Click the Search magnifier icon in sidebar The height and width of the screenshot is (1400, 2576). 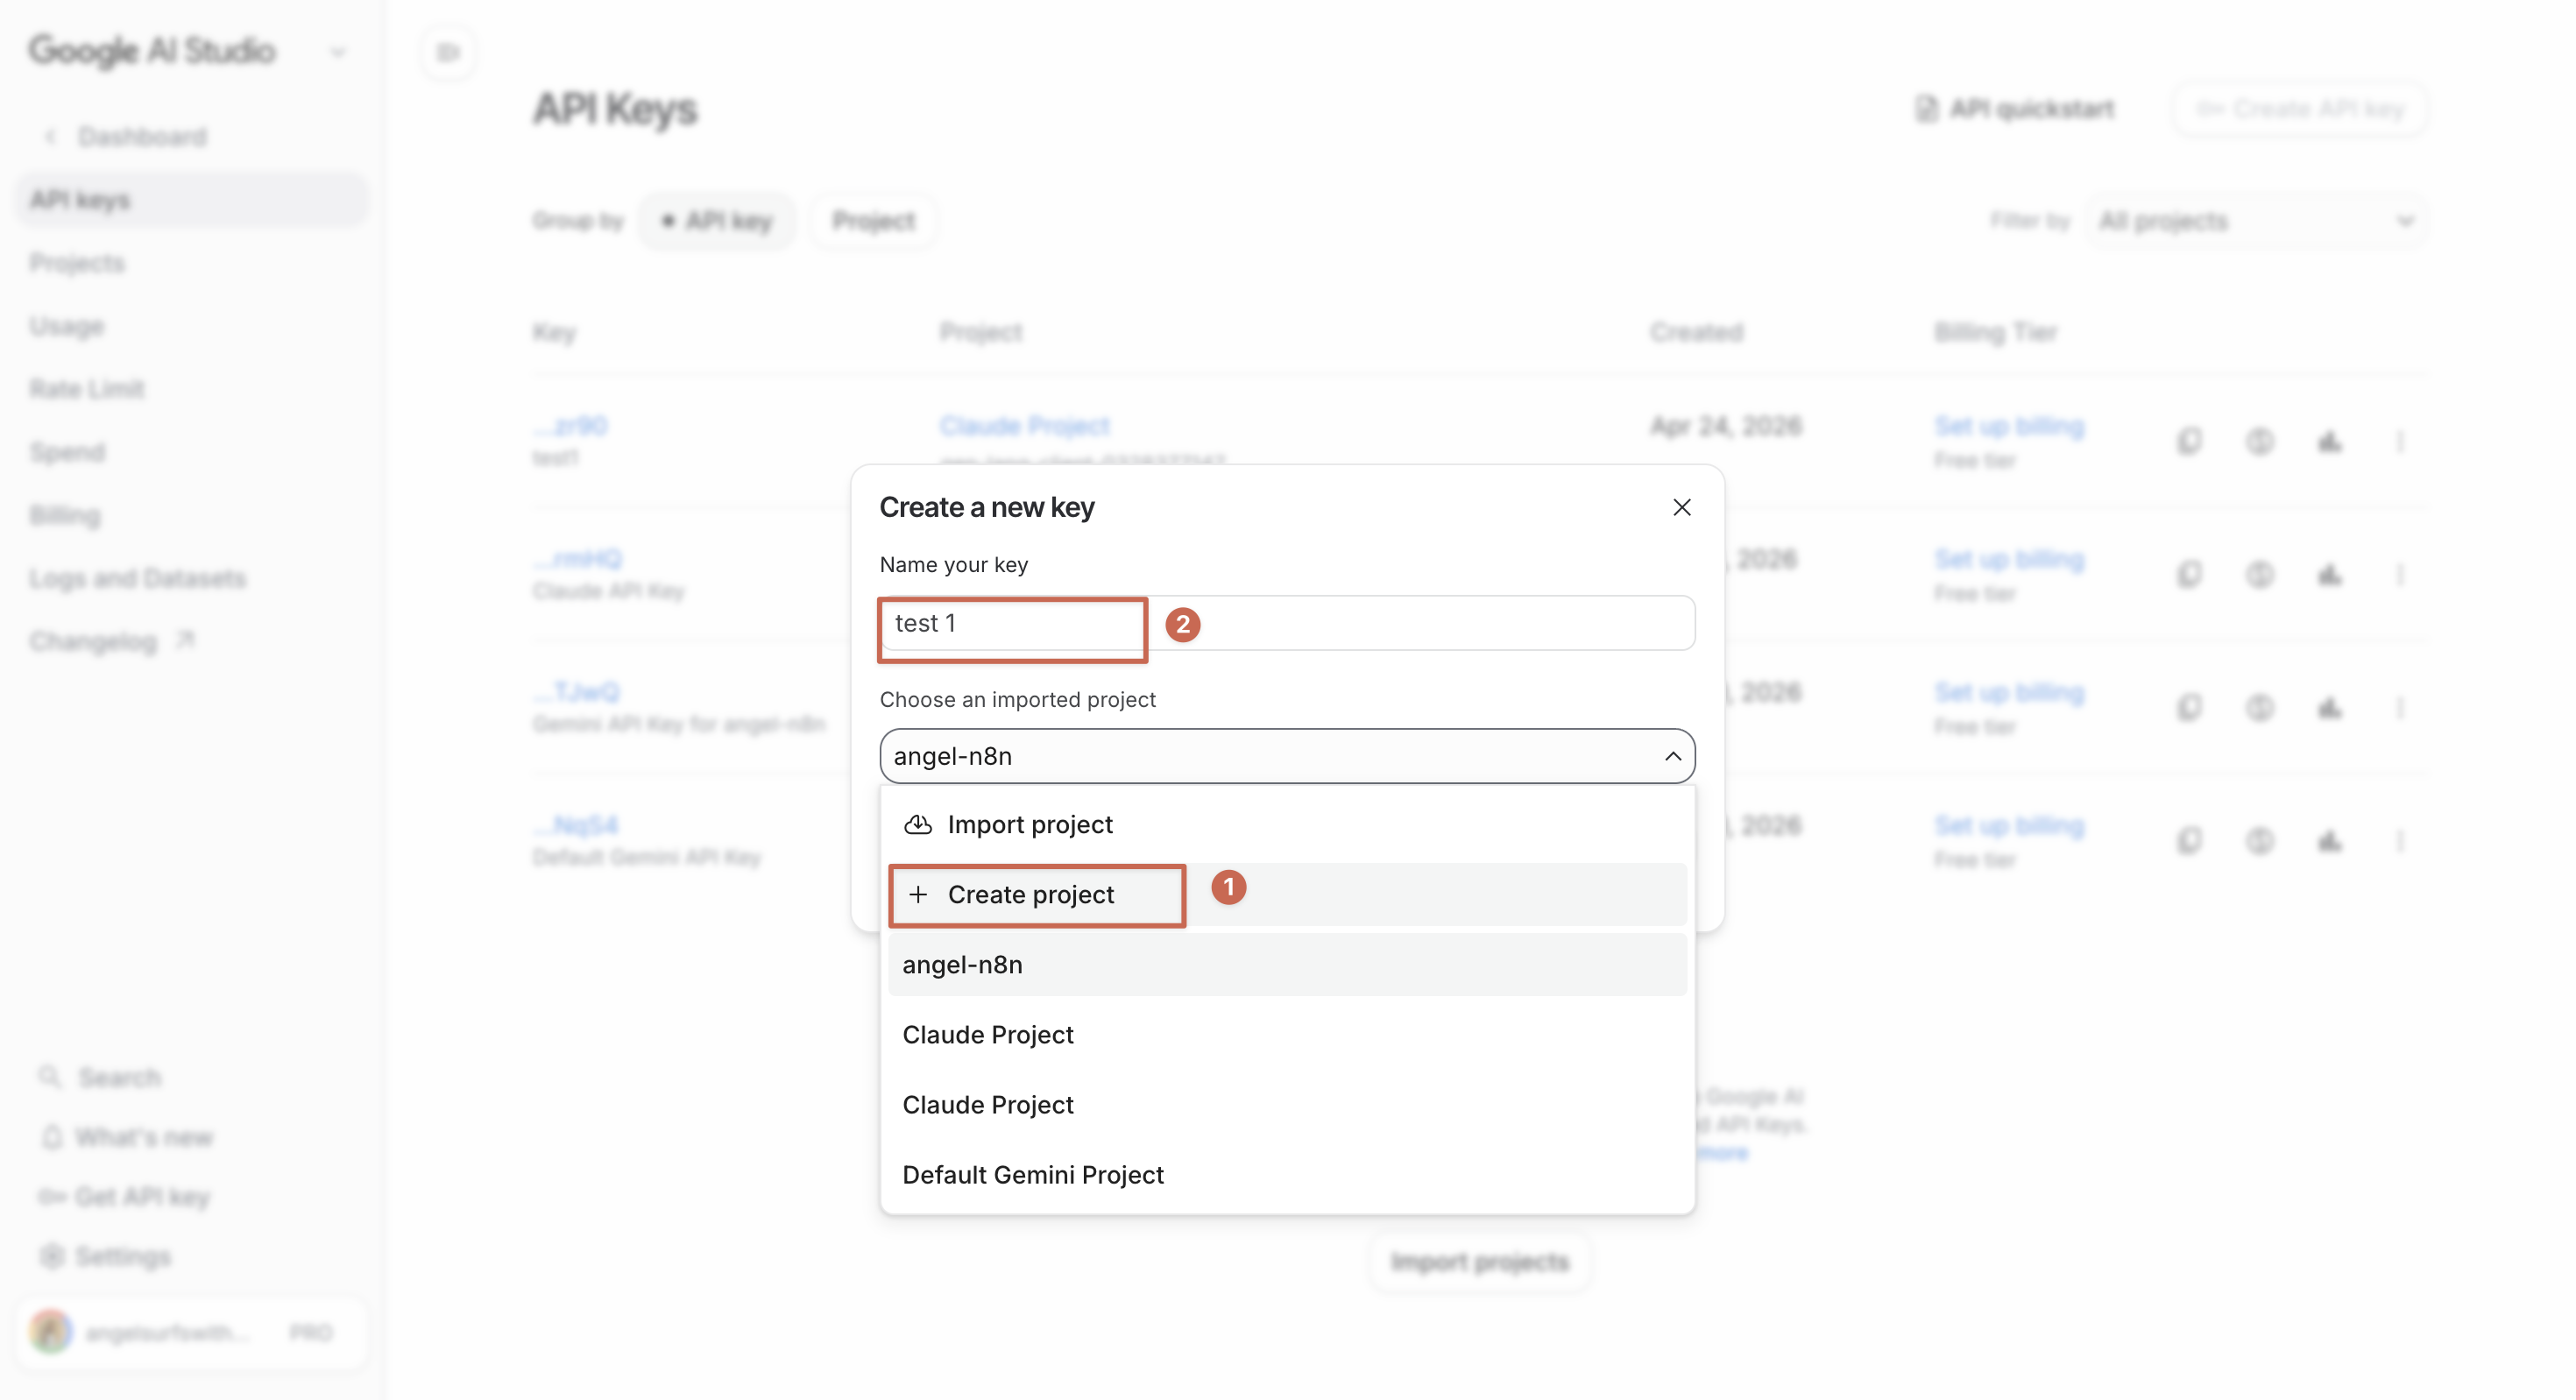[x=49, y=1077]
